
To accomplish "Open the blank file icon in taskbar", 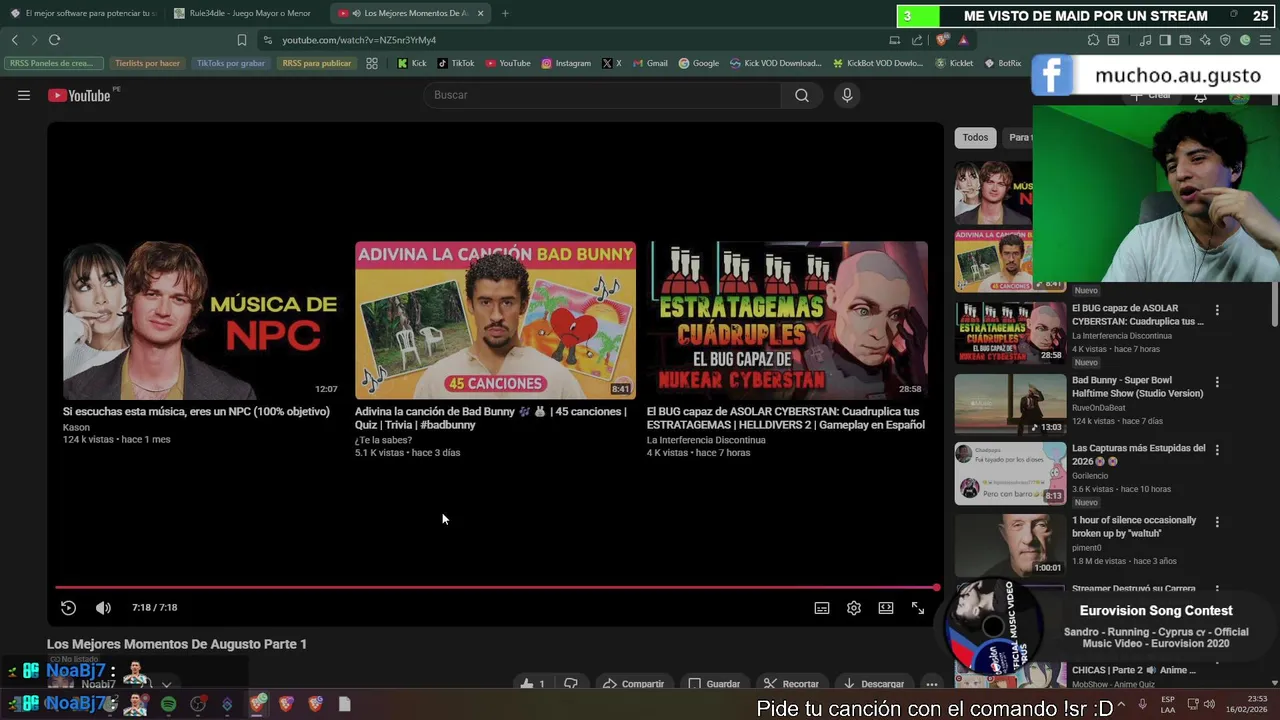I will pyautogui.click(x=344, y=705).
